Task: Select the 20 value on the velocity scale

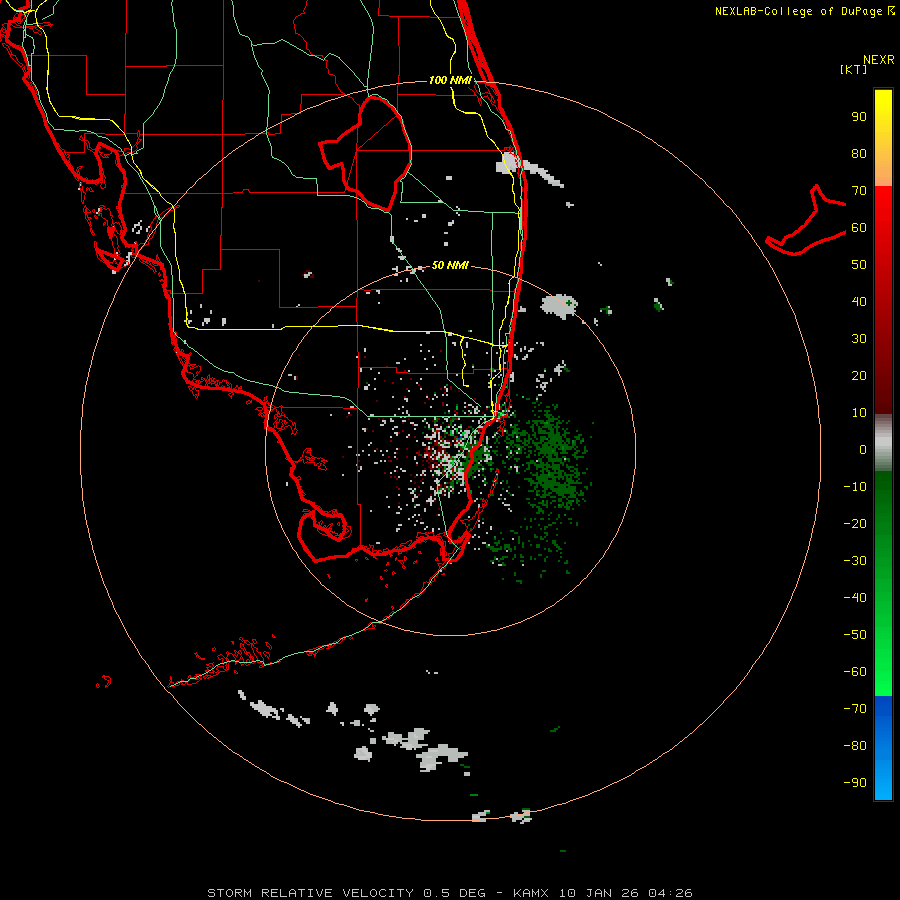Action: point(859,376)
